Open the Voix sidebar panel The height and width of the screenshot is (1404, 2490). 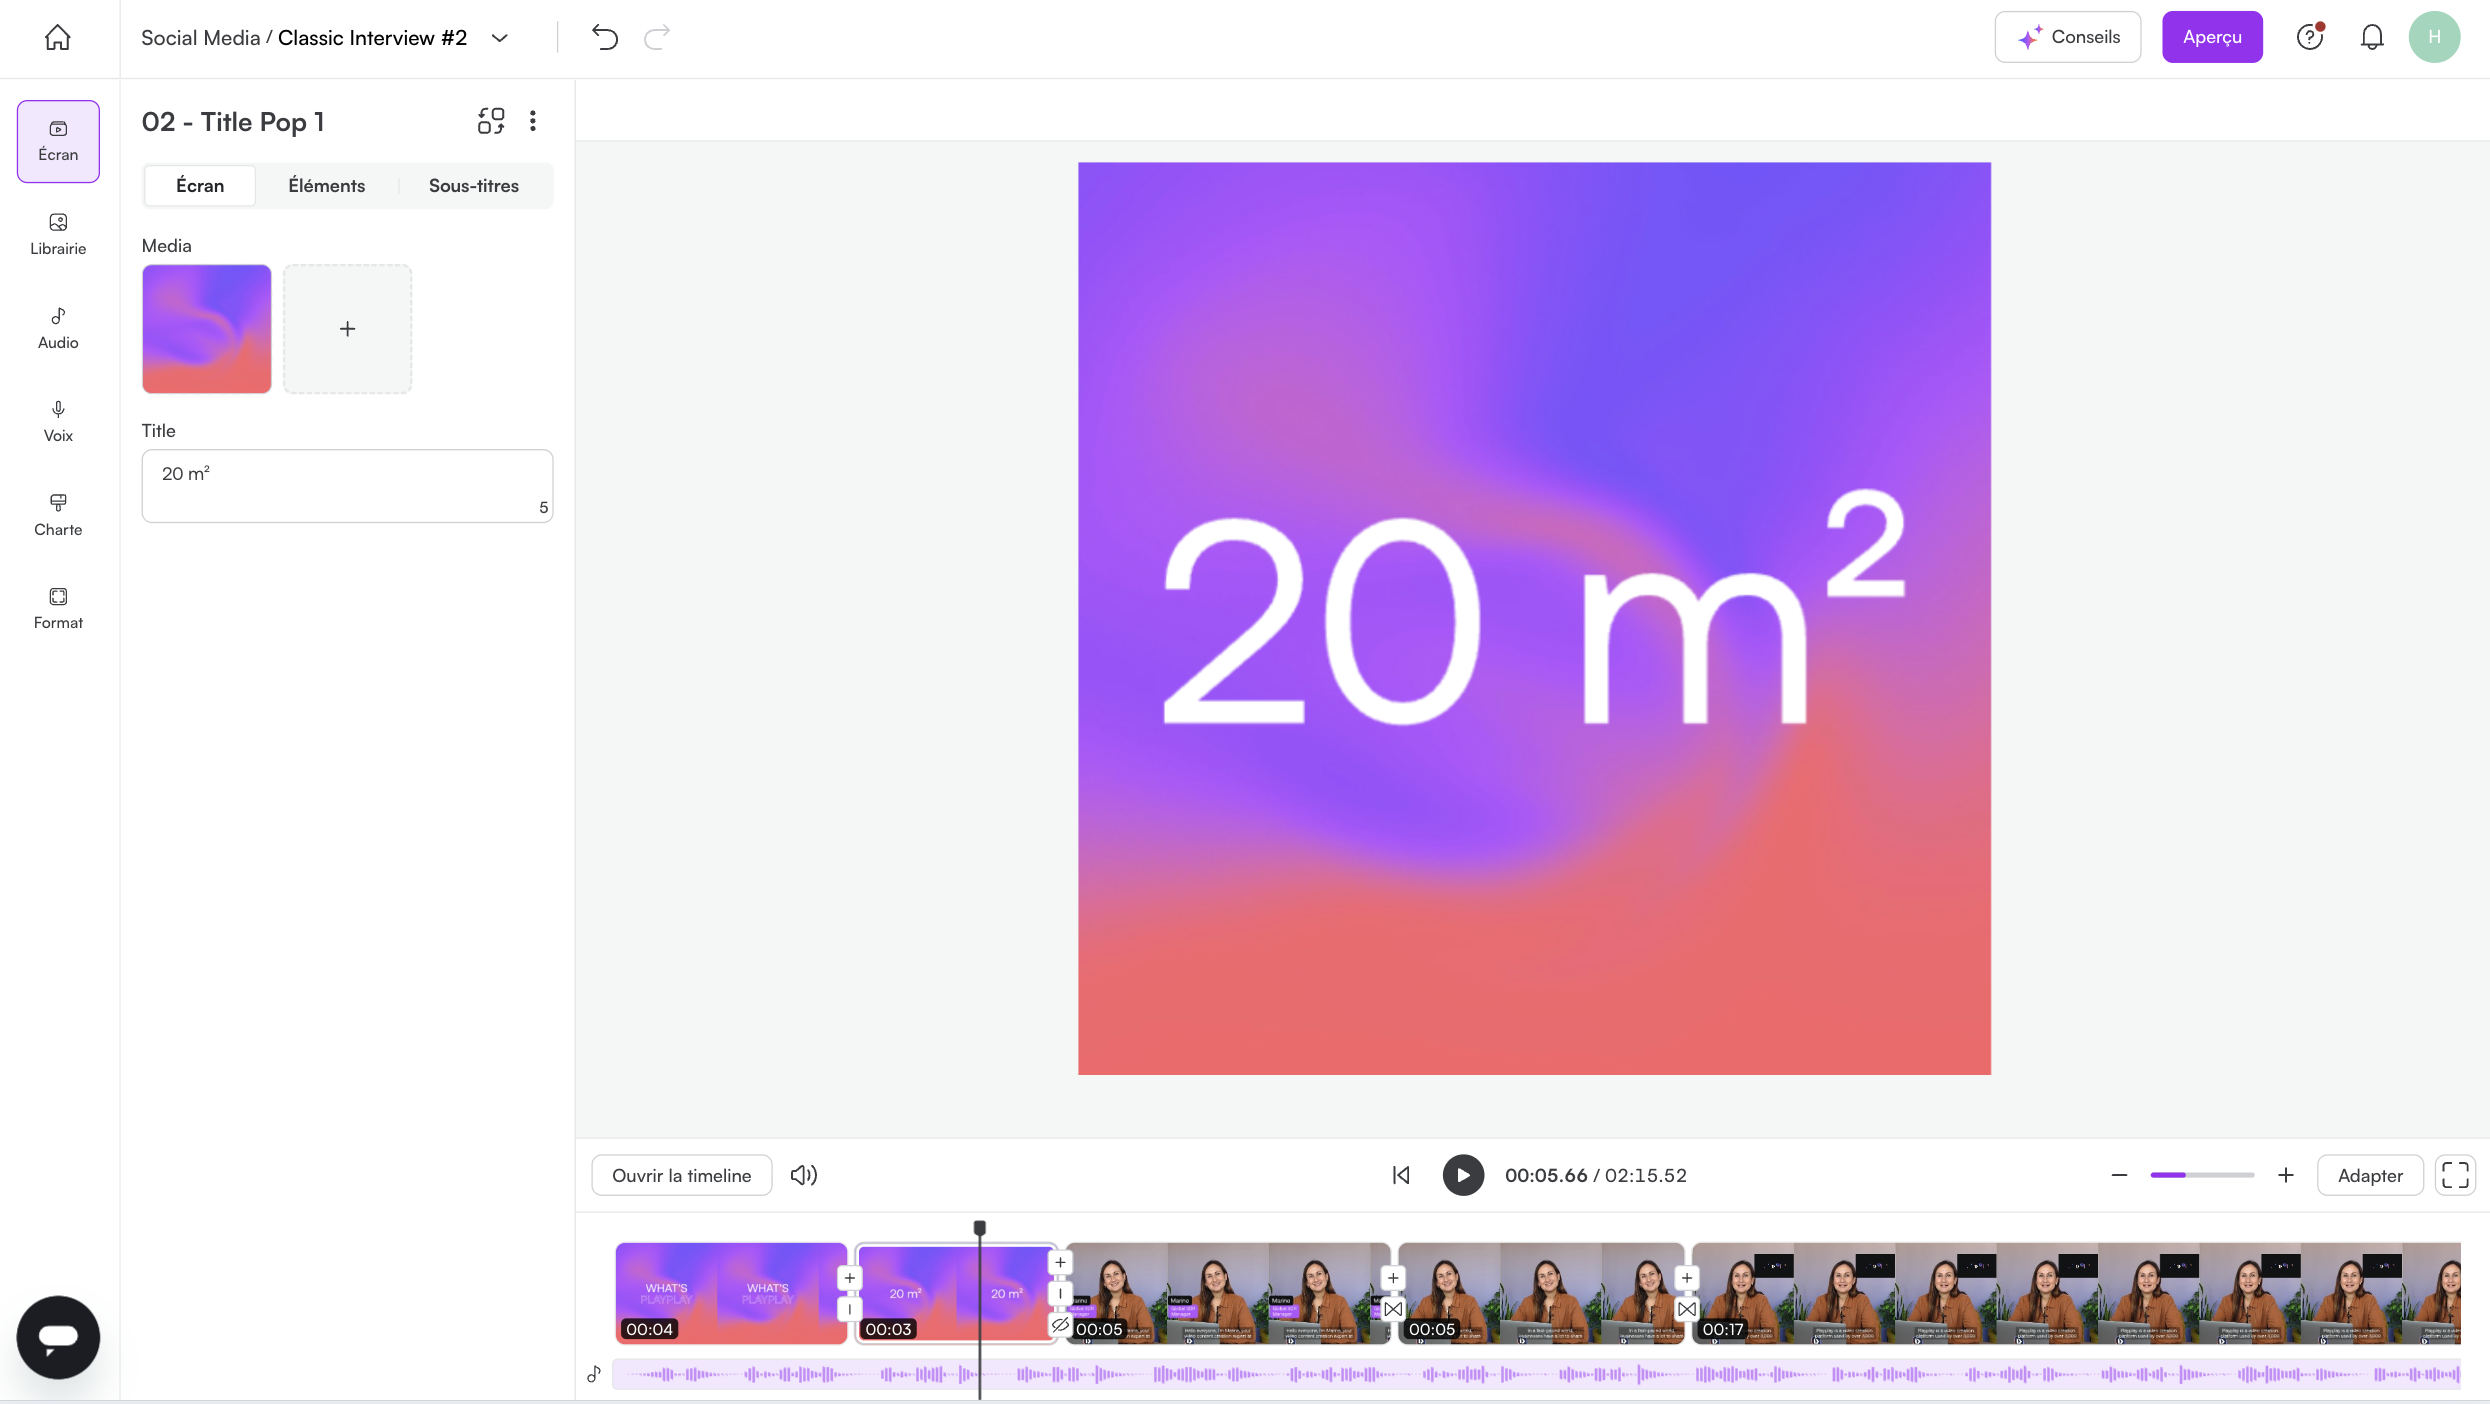pyautogui.click(x=58, y=421)
